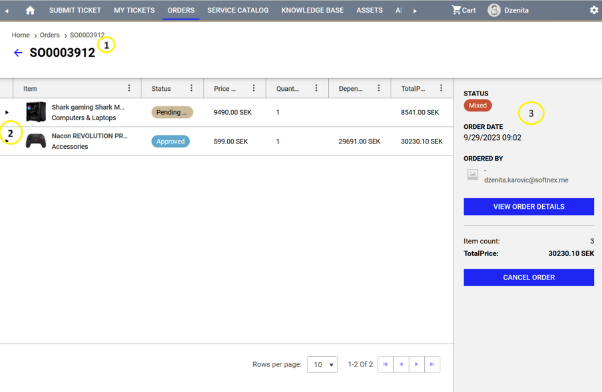
Task: Click the Pending status badge
Action: (x=172, y=112)
